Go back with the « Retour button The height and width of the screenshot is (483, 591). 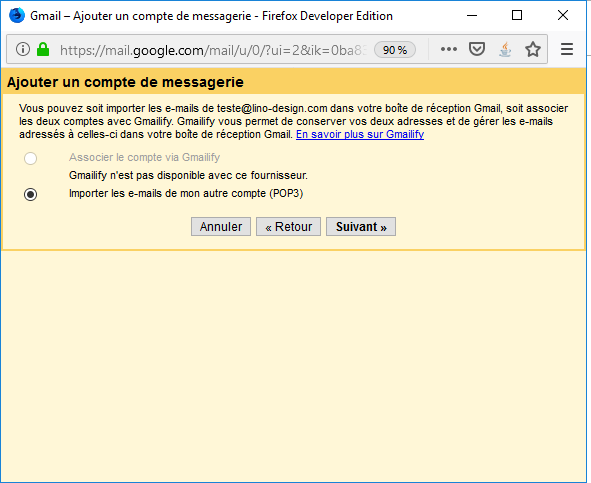tap(288, 227)
